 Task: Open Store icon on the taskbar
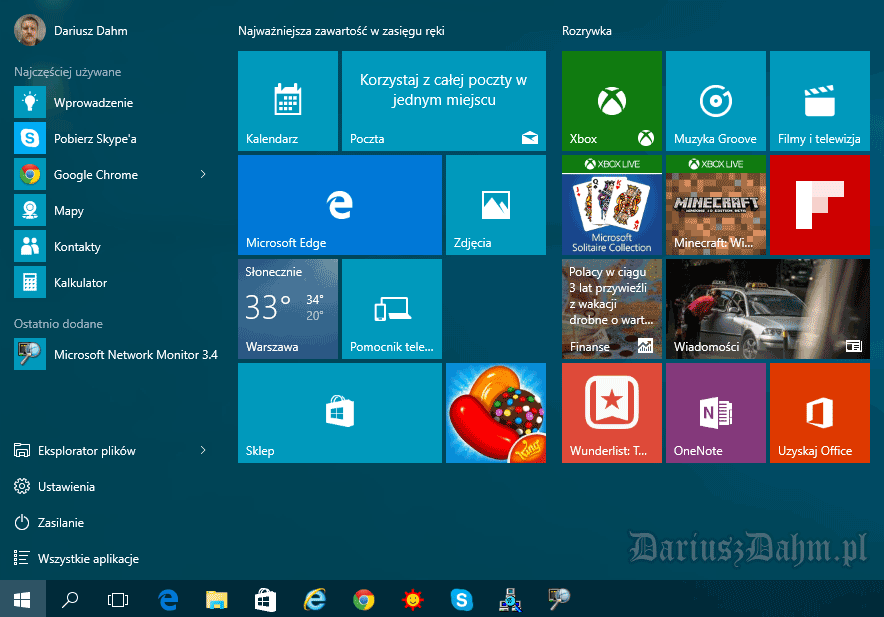pos(266,600)
